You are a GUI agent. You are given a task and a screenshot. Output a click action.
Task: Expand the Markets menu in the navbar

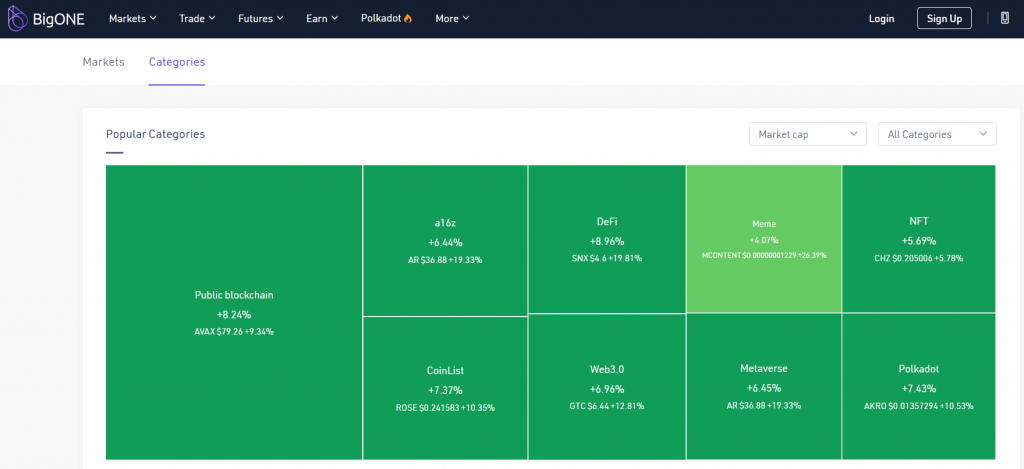tap(133, 18)
